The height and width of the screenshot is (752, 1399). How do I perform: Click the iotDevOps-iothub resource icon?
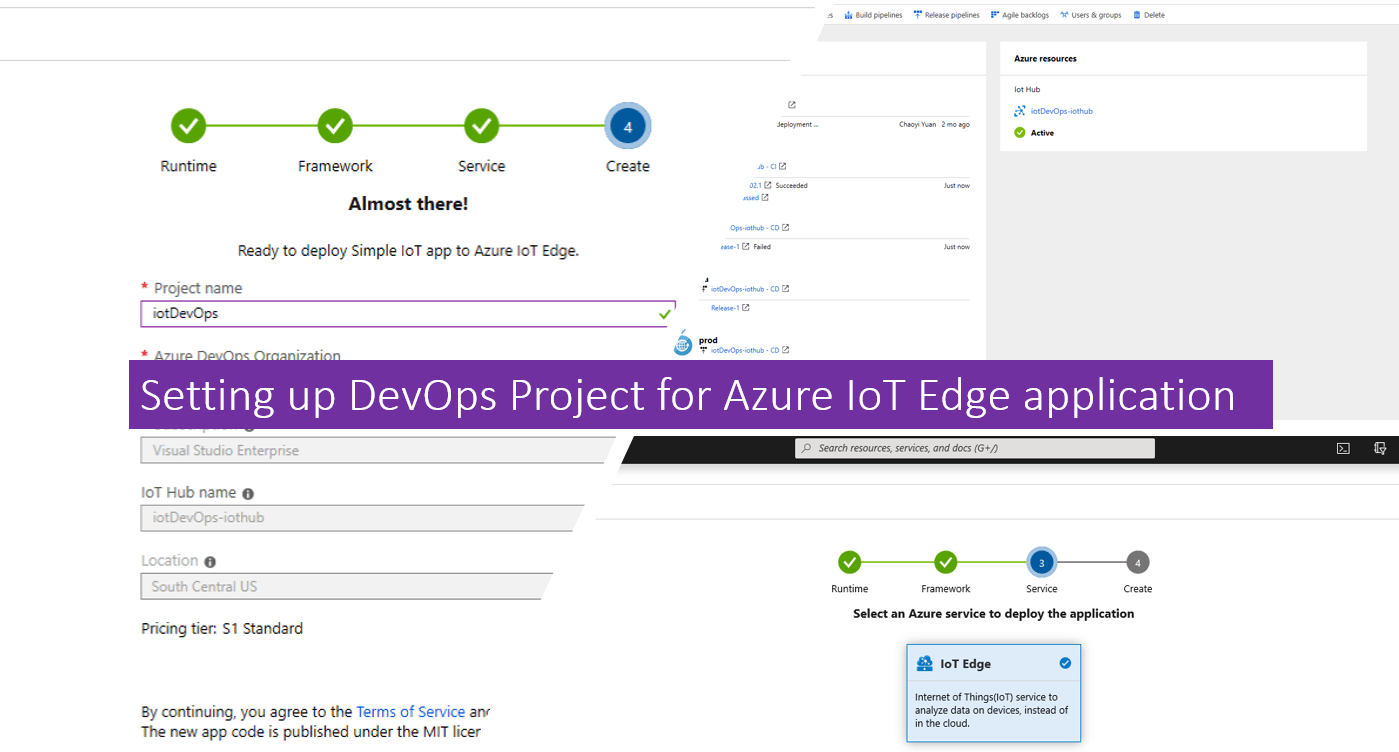1019,110
